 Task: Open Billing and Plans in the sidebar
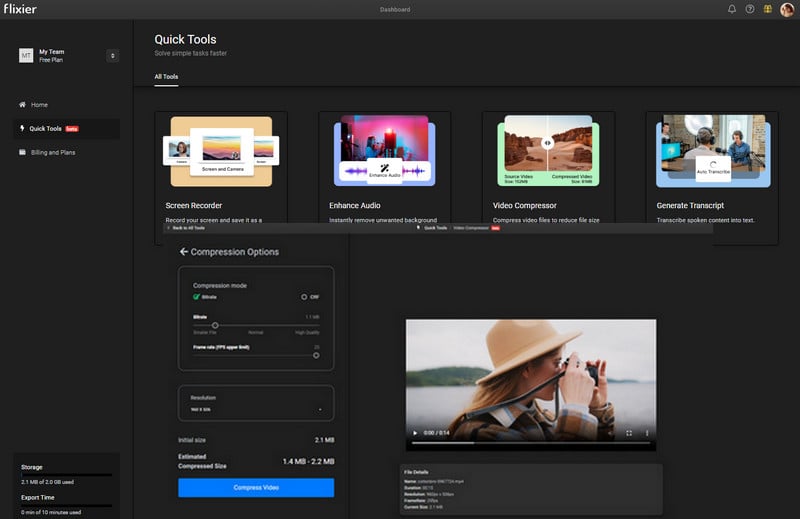click(x=66, y=152)
